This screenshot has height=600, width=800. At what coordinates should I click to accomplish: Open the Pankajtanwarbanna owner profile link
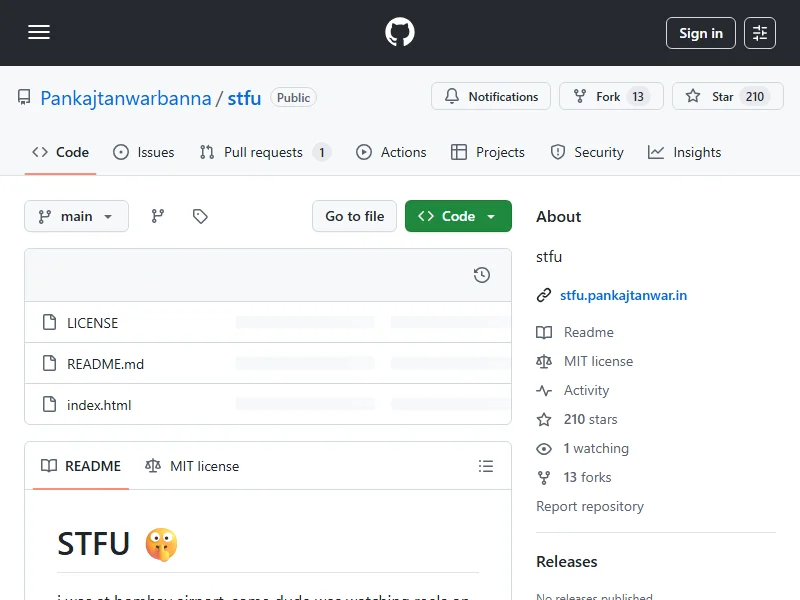tap(126, 98)
